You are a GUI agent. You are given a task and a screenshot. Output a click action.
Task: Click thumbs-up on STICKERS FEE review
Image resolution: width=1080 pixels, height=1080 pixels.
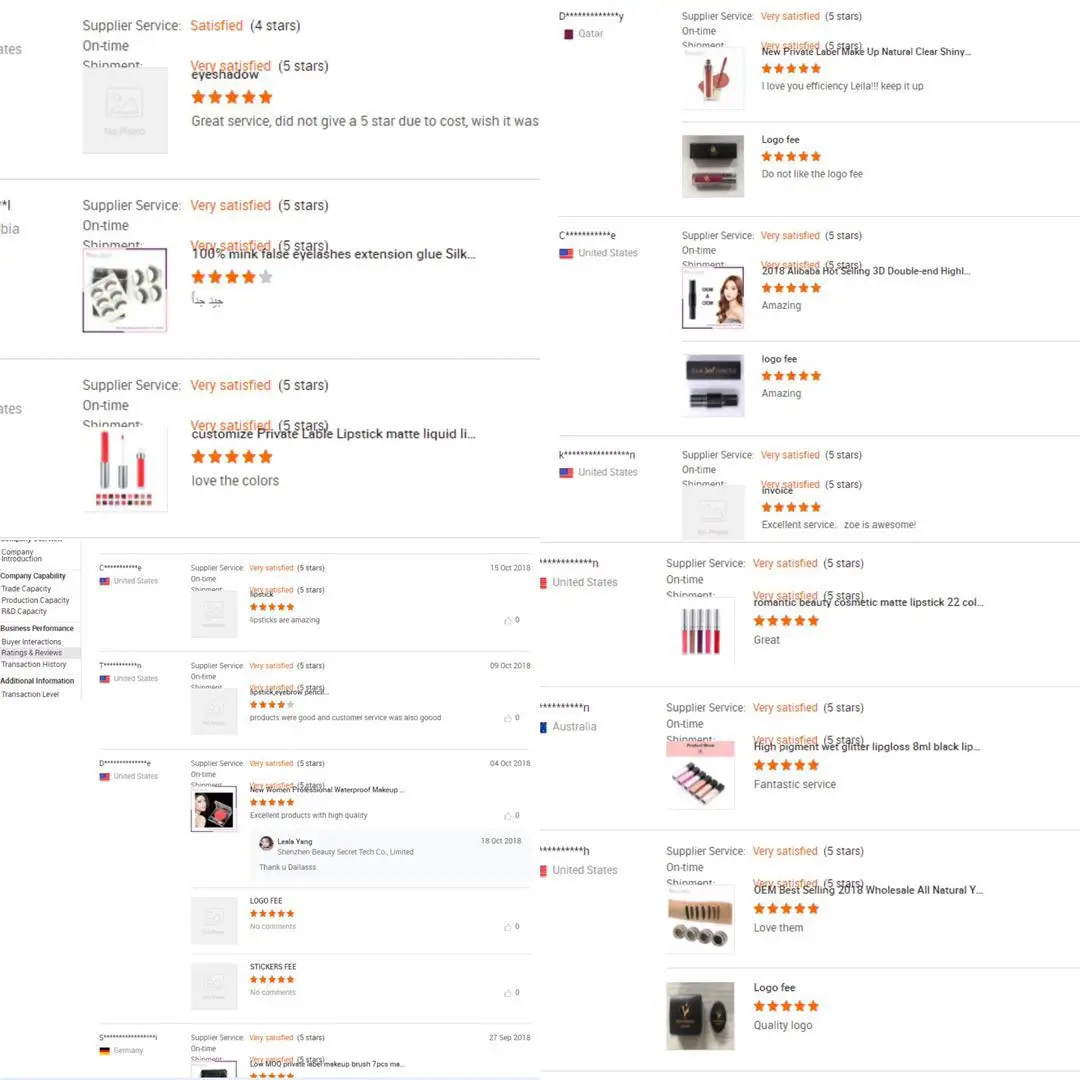click(508, 993)
